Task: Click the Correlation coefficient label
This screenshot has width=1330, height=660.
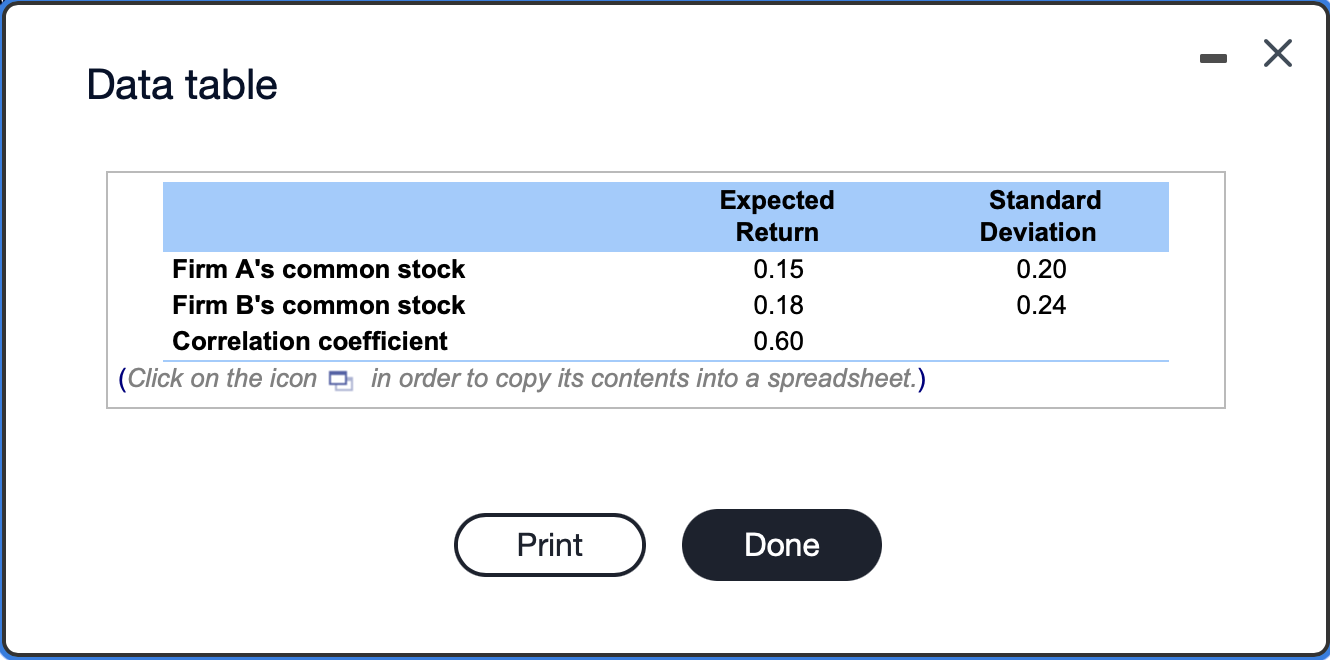Action: coord(309,341)
